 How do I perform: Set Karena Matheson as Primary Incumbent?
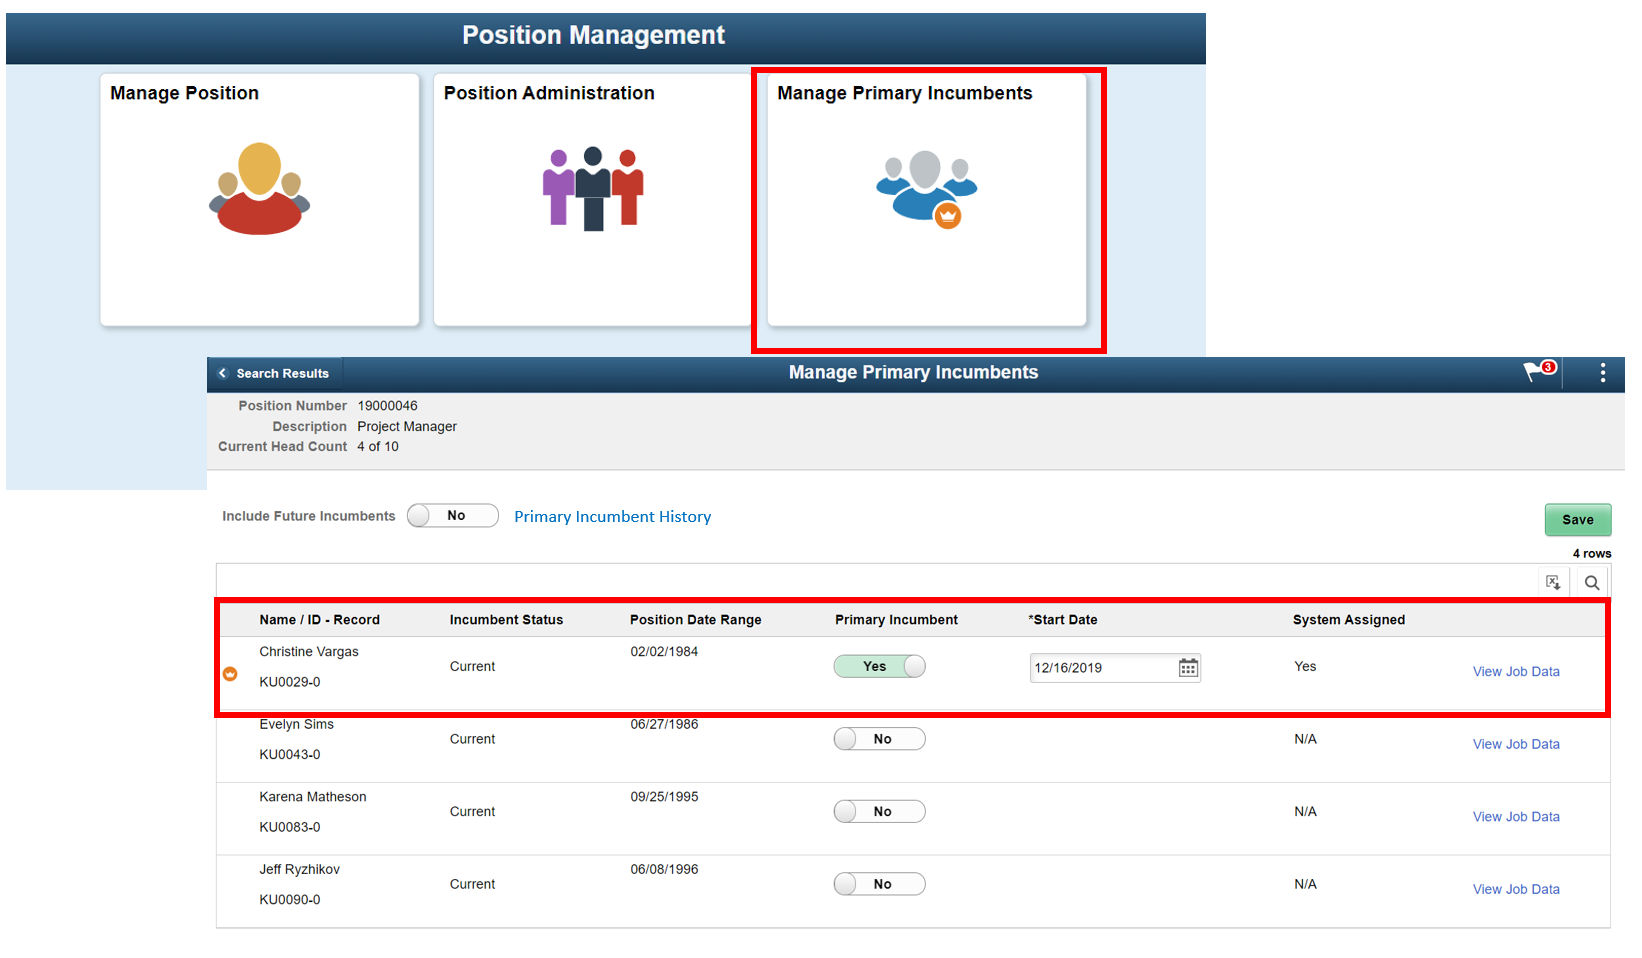tap(879, 812)
